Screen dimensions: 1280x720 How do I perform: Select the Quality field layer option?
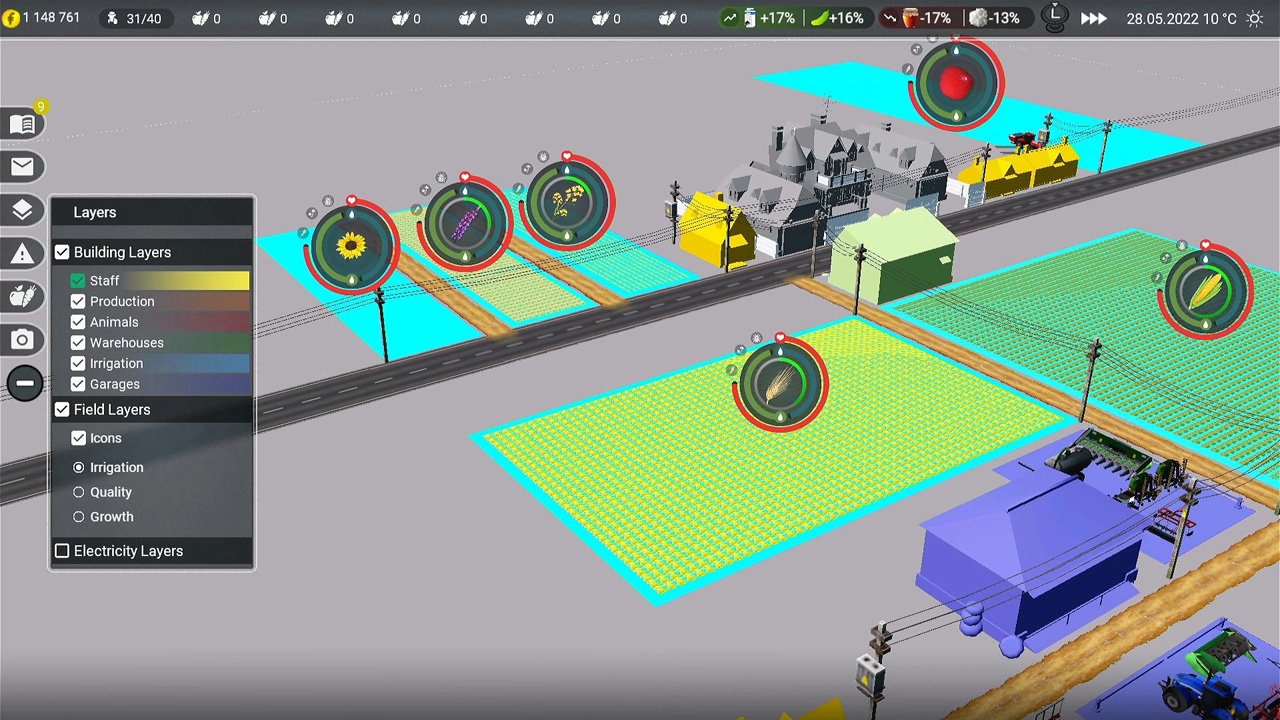79,492
